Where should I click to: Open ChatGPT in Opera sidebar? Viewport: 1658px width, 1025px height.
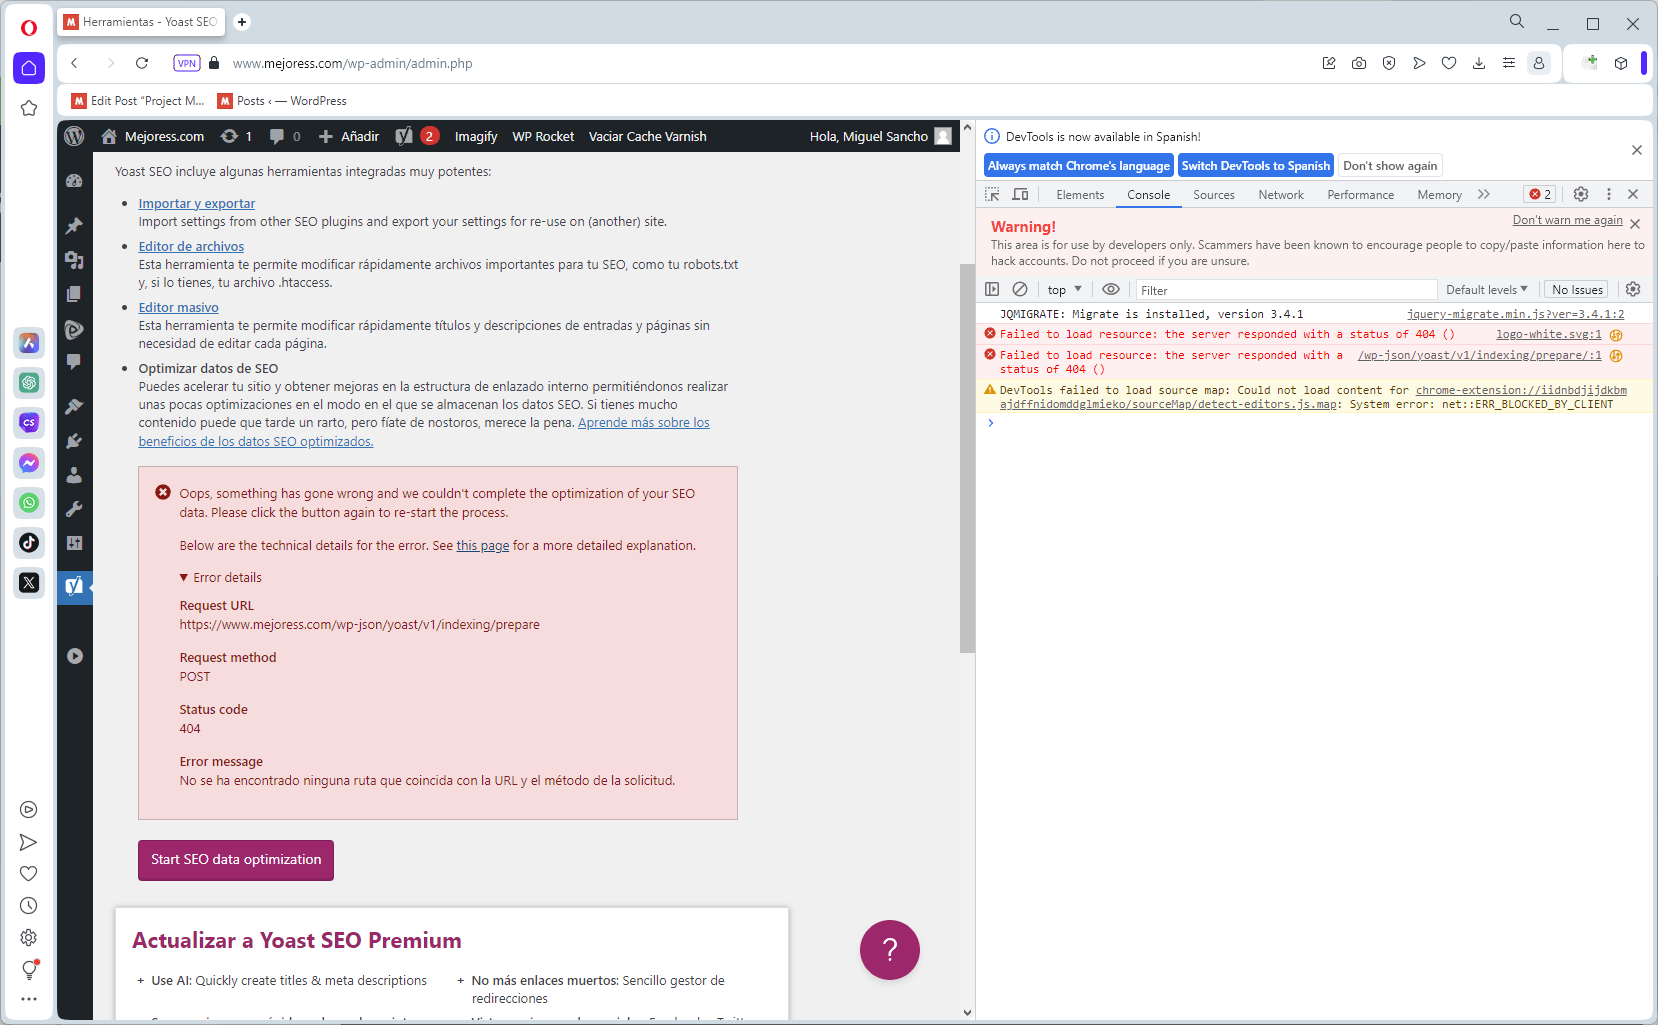pos(29,383)
